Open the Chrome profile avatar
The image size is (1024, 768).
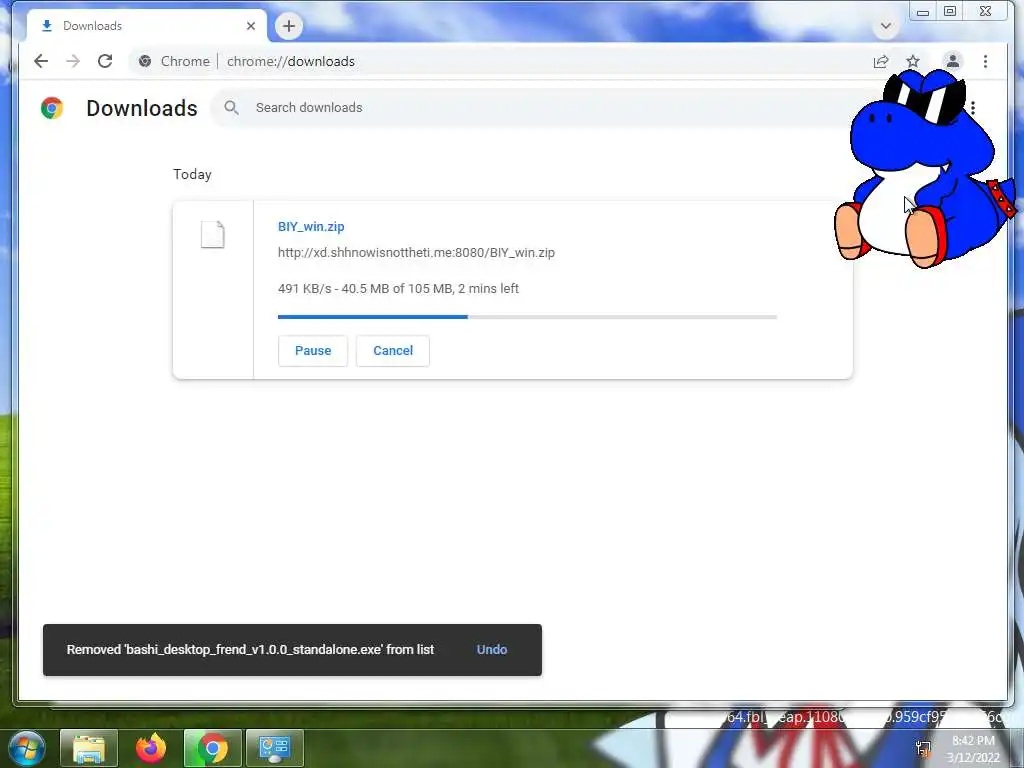[953, 61]
